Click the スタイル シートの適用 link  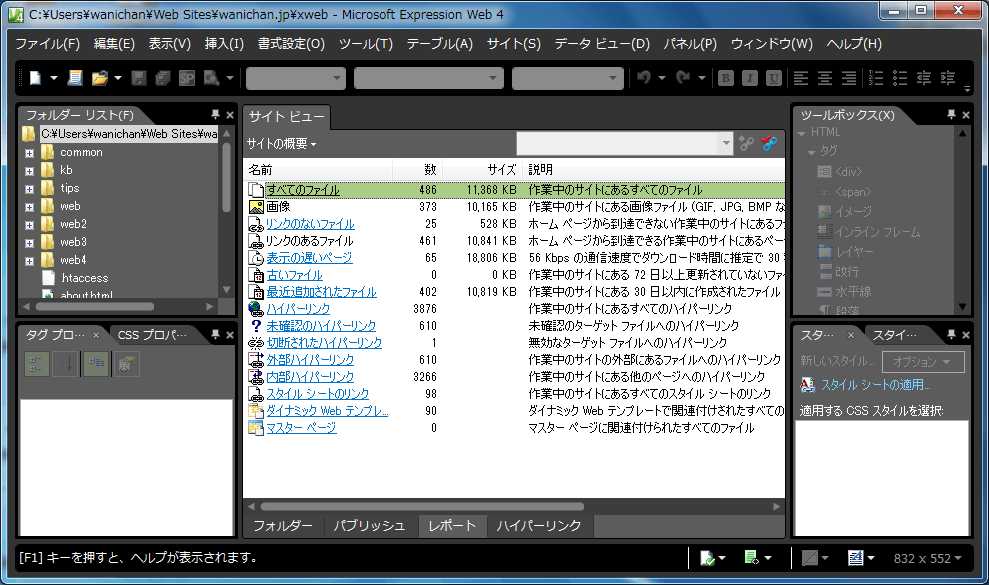(875, 384)
